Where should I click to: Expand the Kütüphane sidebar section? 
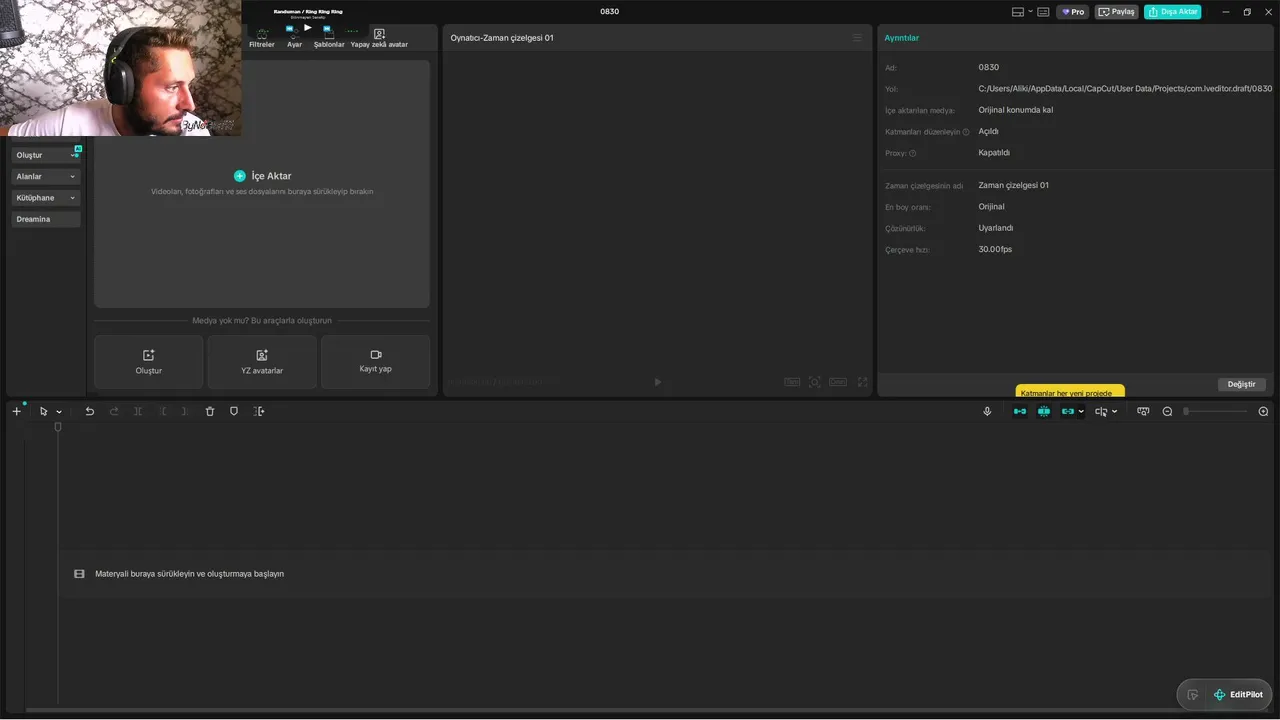[46, 198]
